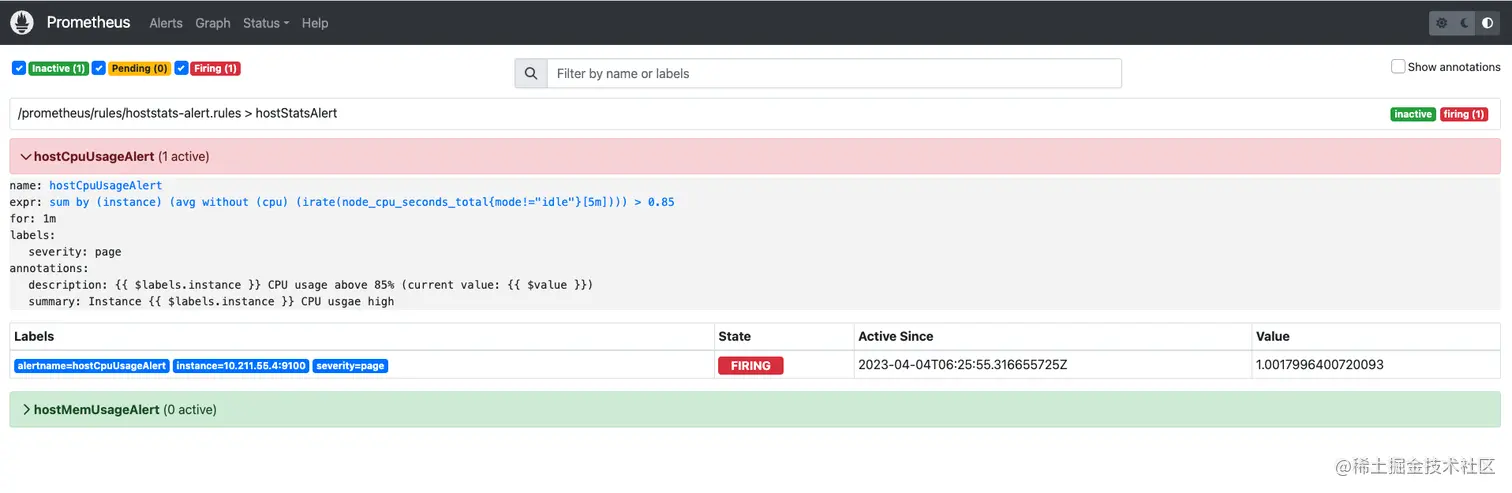Click the 'severity: page' label line
The width and height of the screenshot is (1512, 493).
point(75,251)
